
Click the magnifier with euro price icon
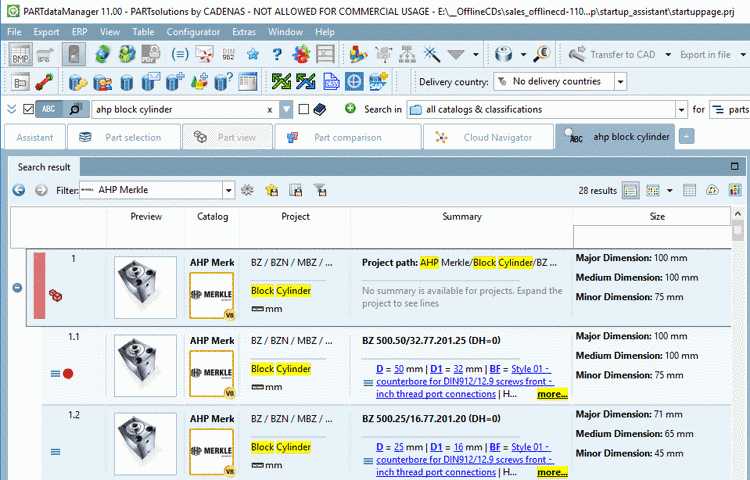click(542, 54)
